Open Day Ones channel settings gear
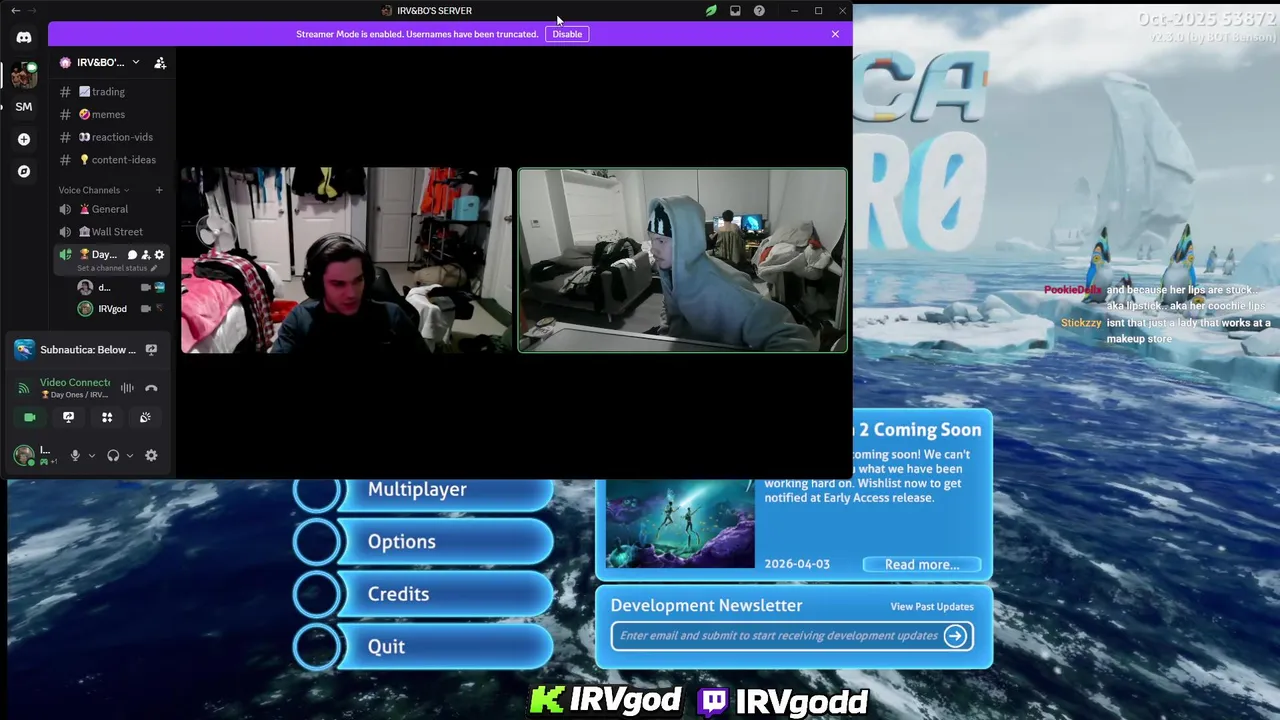Image resolution: width=1280 pixels, height=720 pixels. point(159,255)
